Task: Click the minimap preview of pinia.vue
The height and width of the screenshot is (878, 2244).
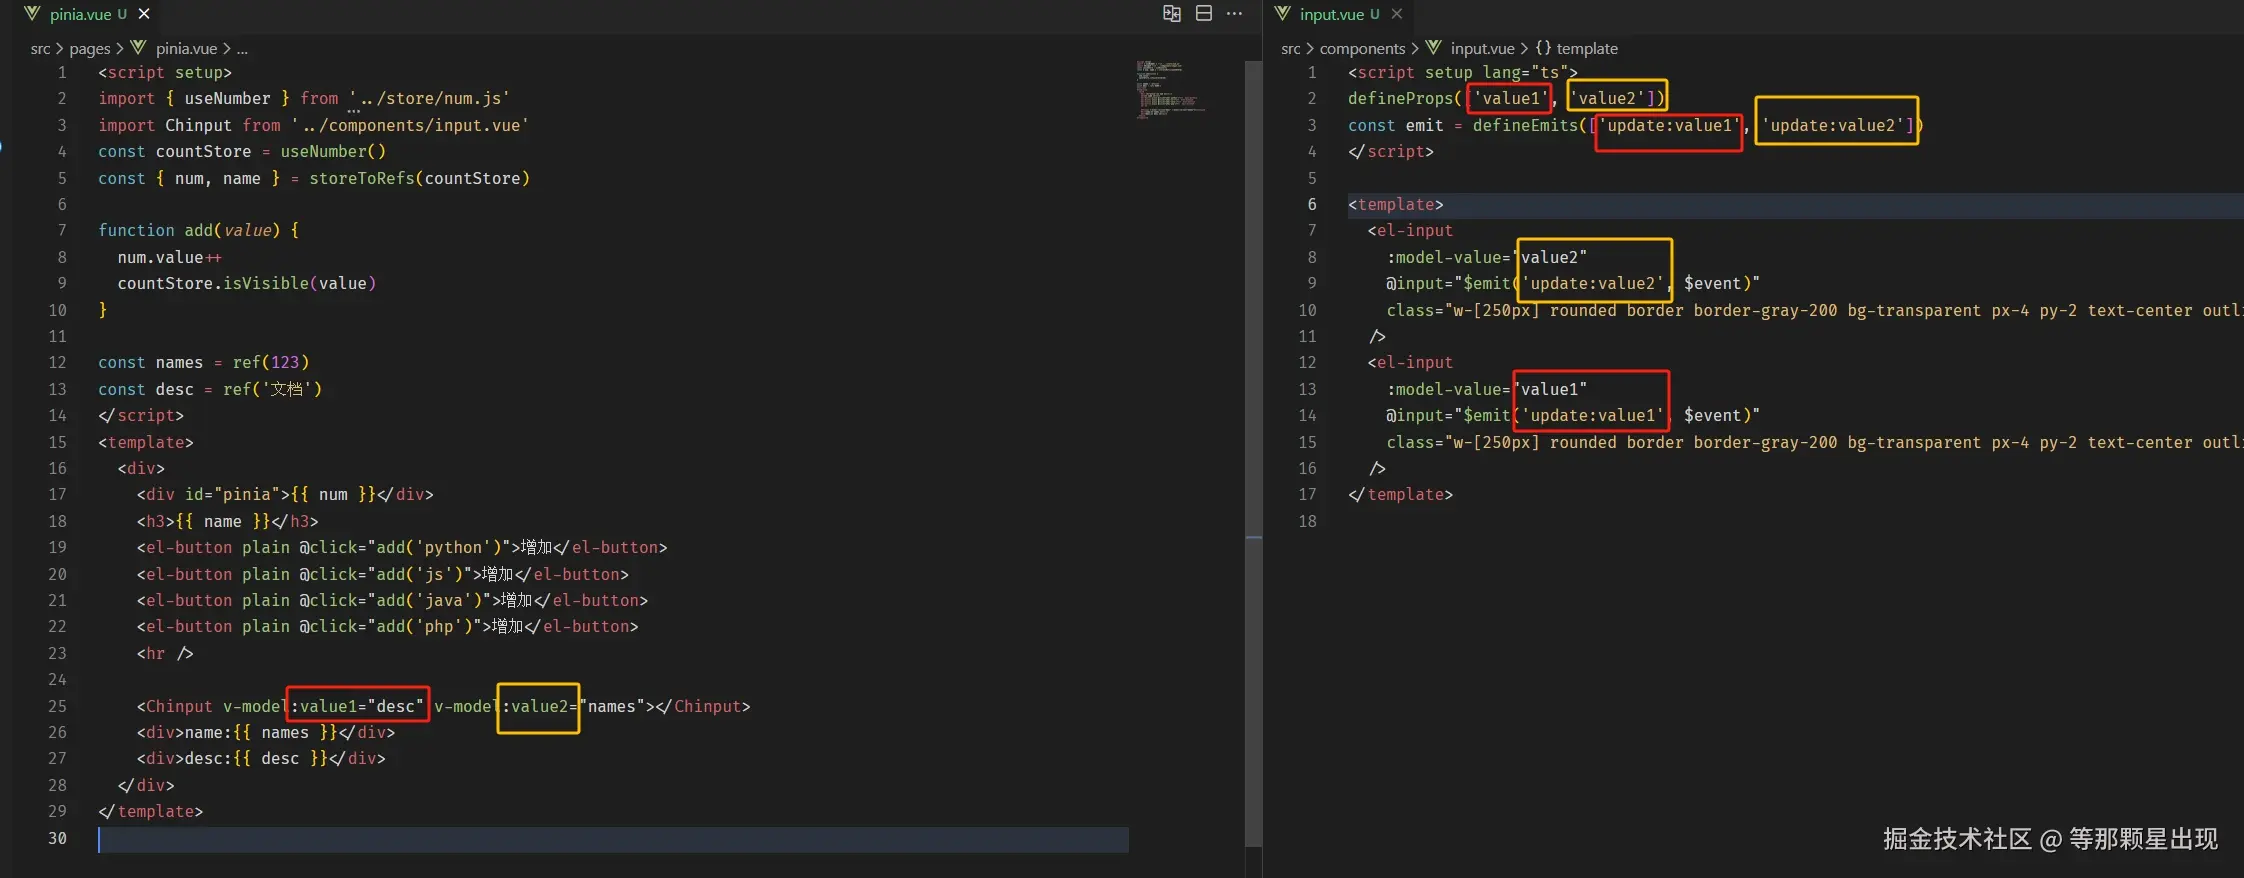Action: 1170,90
